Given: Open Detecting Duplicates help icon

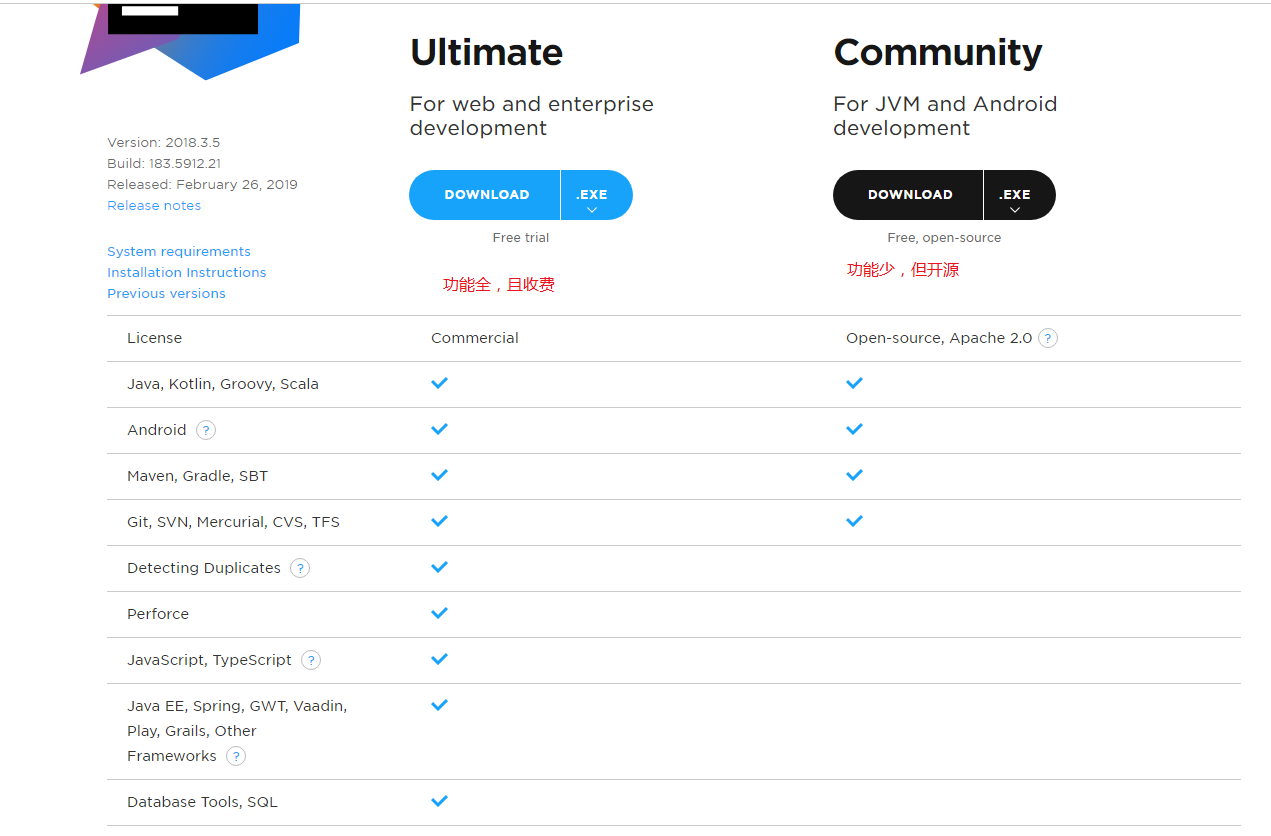Looking at the screenshot, I should click(300, 568).
